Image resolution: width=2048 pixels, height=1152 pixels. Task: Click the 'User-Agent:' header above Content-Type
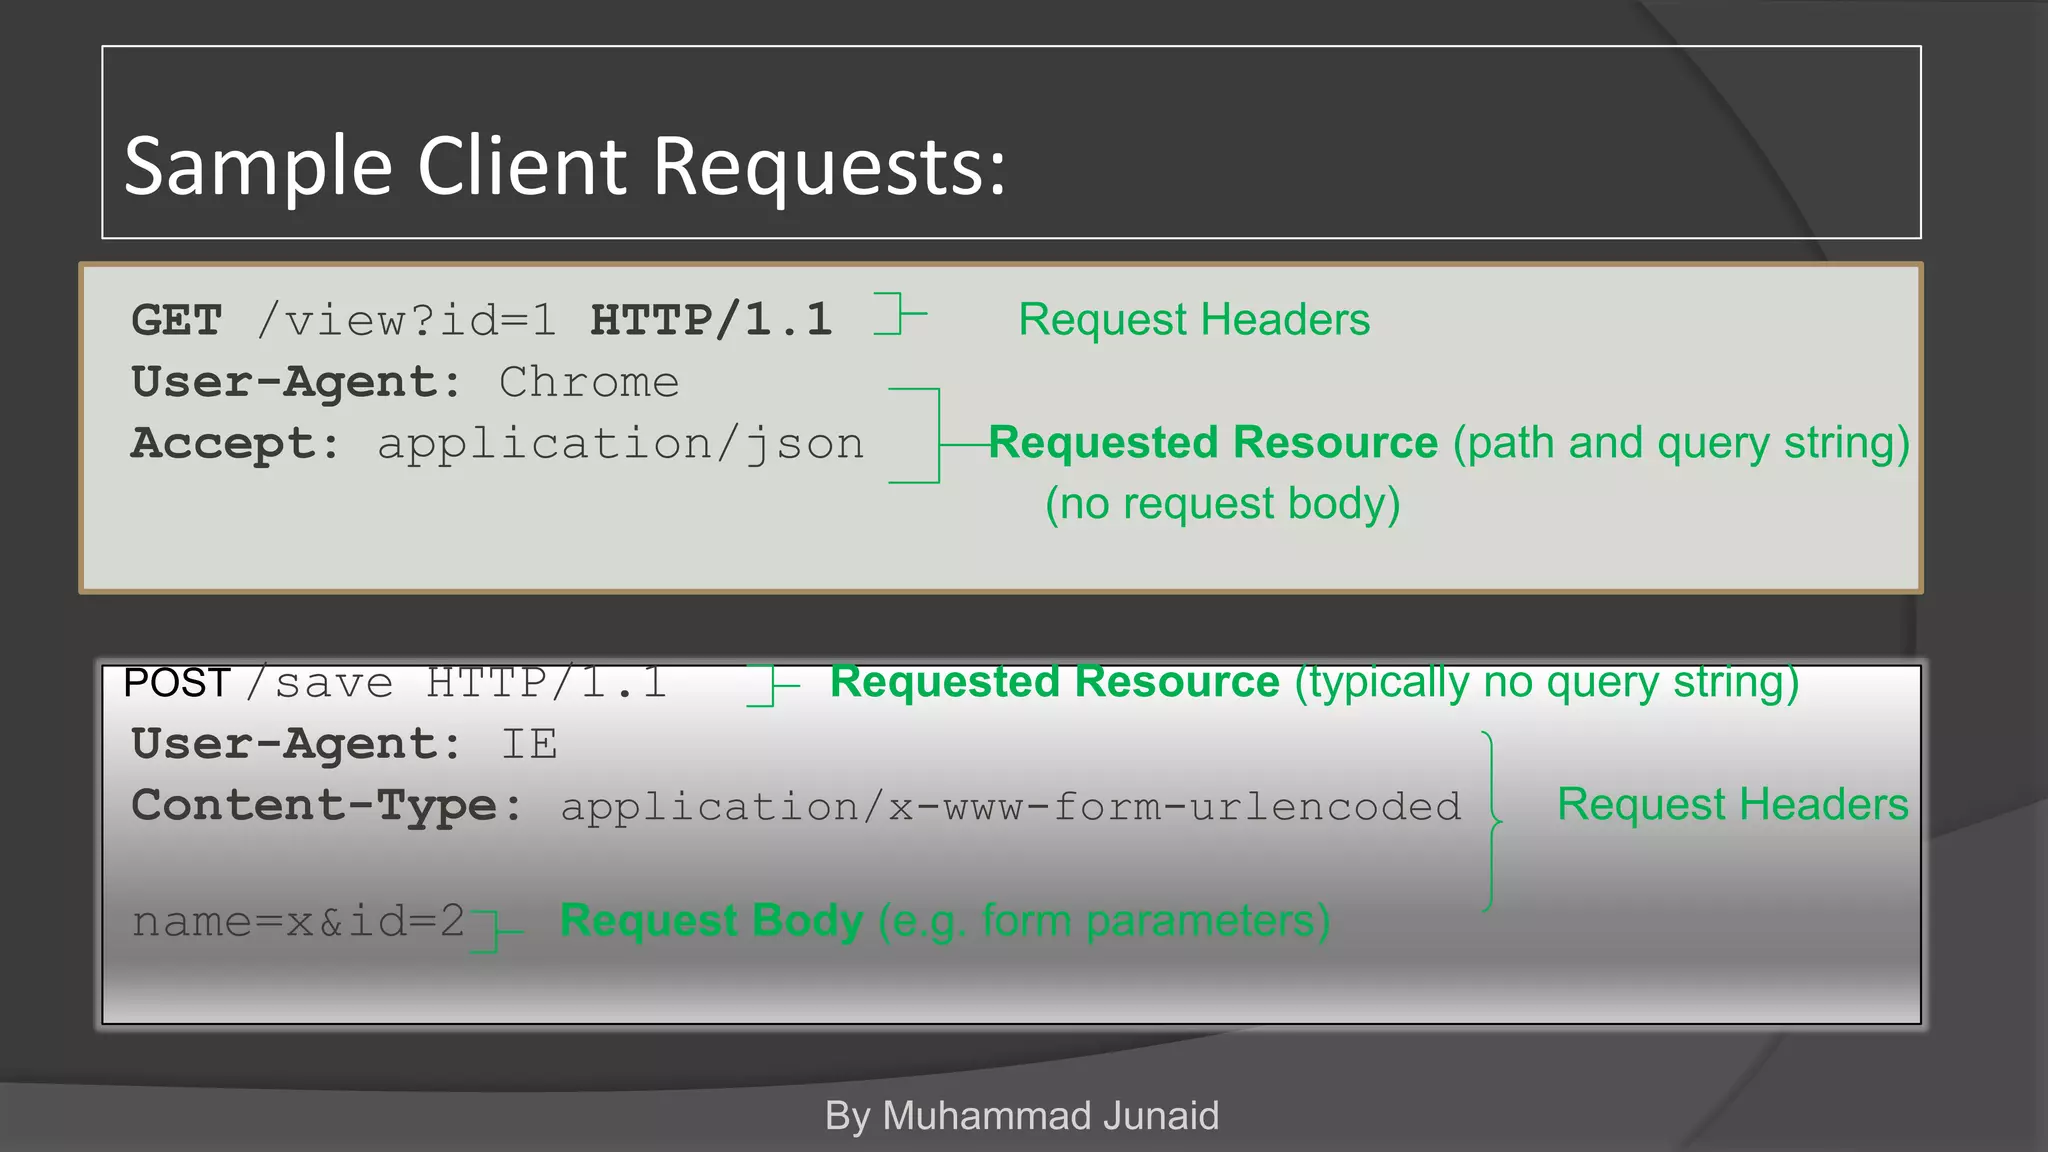pyautogui.click(x=297, y=744)
